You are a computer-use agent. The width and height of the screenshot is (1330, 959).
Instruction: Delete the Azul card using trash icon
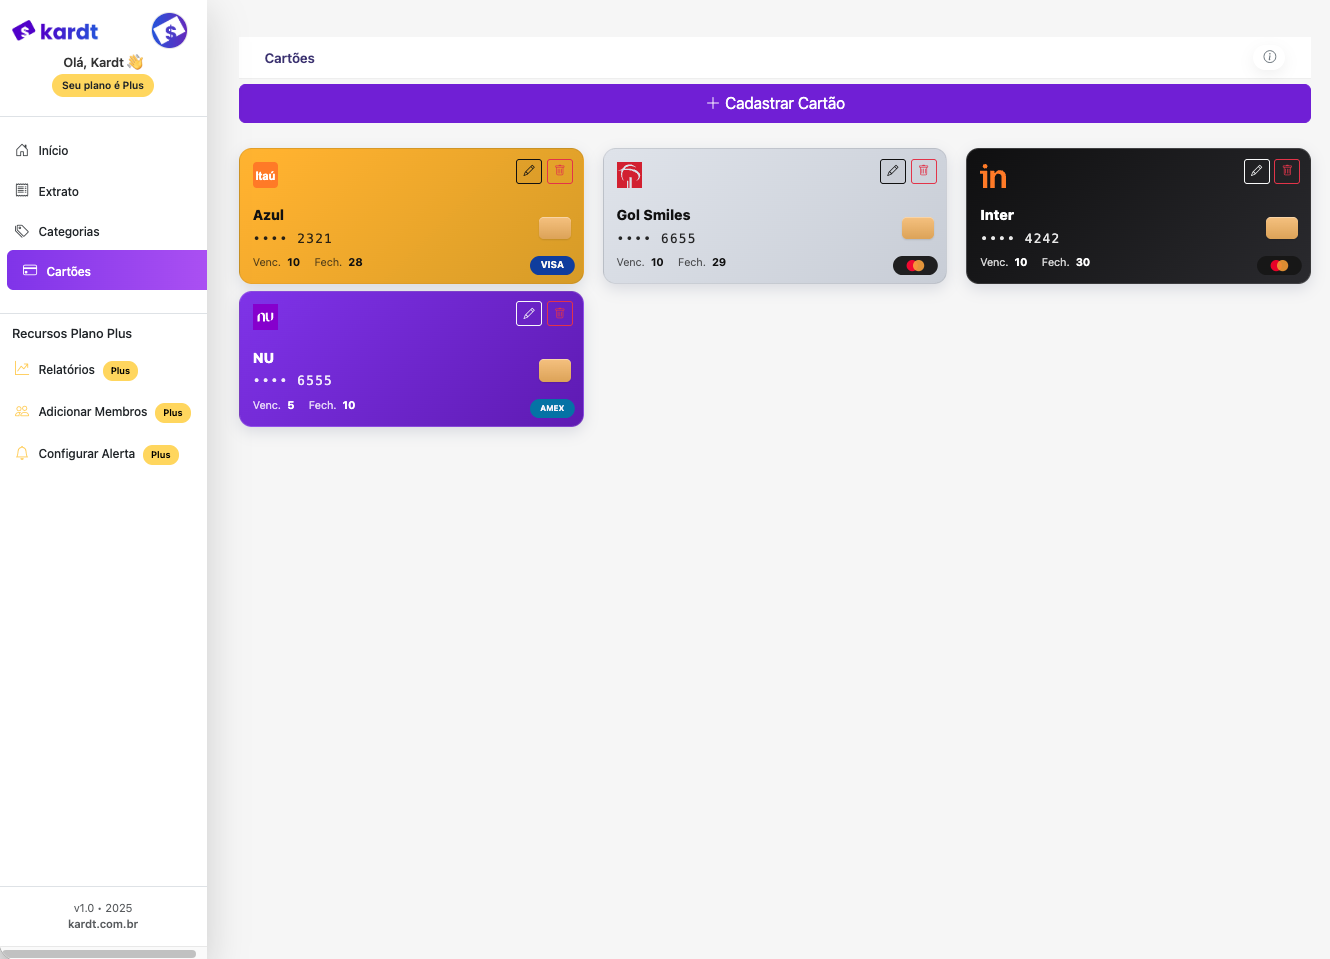pos(560,171)
